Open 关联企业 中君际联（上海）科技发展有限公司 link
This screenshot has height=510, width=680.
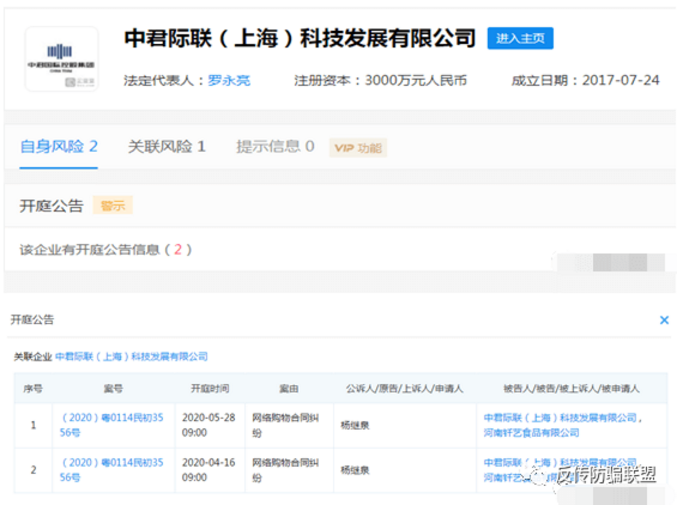[131, 356]
